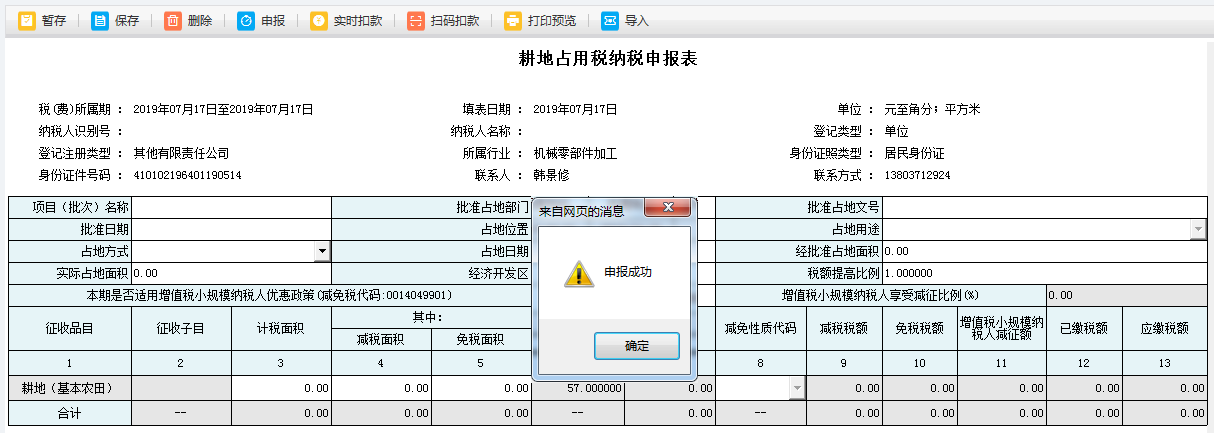
Task: Click the 税(费)所属期 date range value
Action: tap(223, 109)
